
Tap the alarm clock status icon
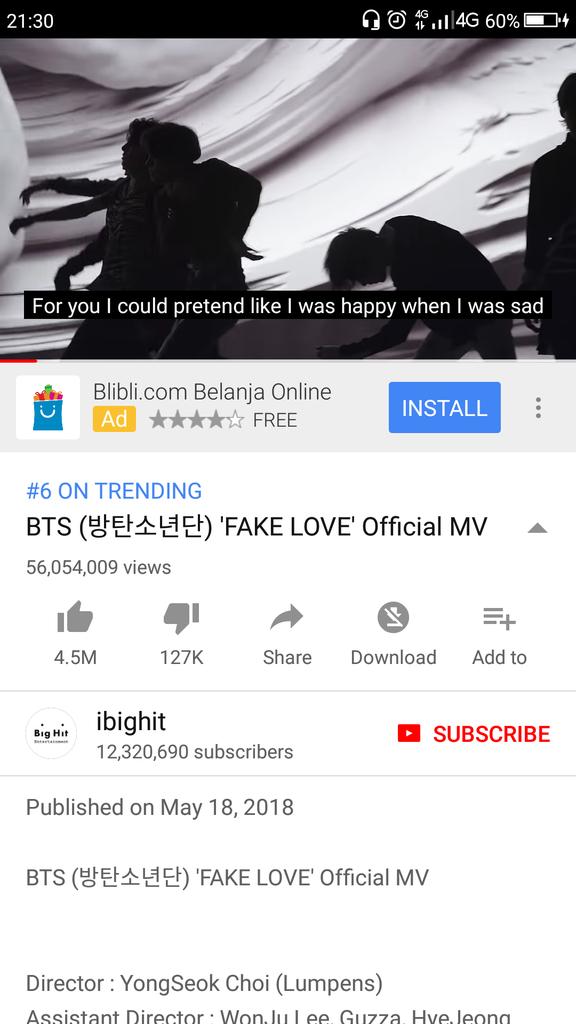(396, 20)
